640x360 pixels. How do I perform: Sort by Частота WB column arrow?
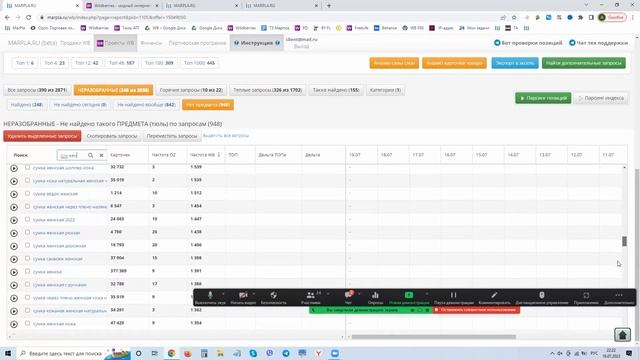point(219,155)
